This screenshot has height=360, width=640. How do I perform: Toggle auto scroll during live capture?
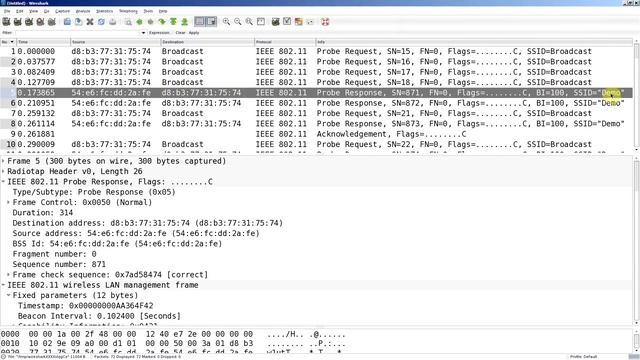coord(211,22)
